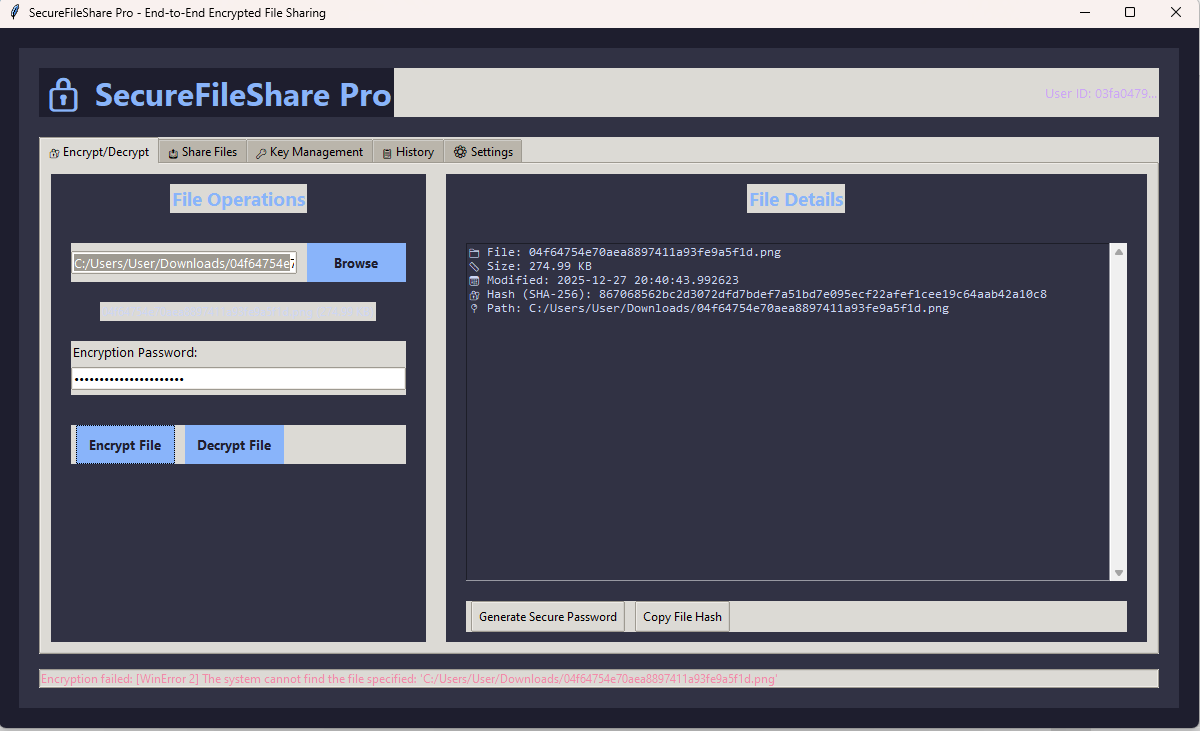Click the feather app icon in title bar
This screenshot has height=731, width=1200.
coord(15,13)
